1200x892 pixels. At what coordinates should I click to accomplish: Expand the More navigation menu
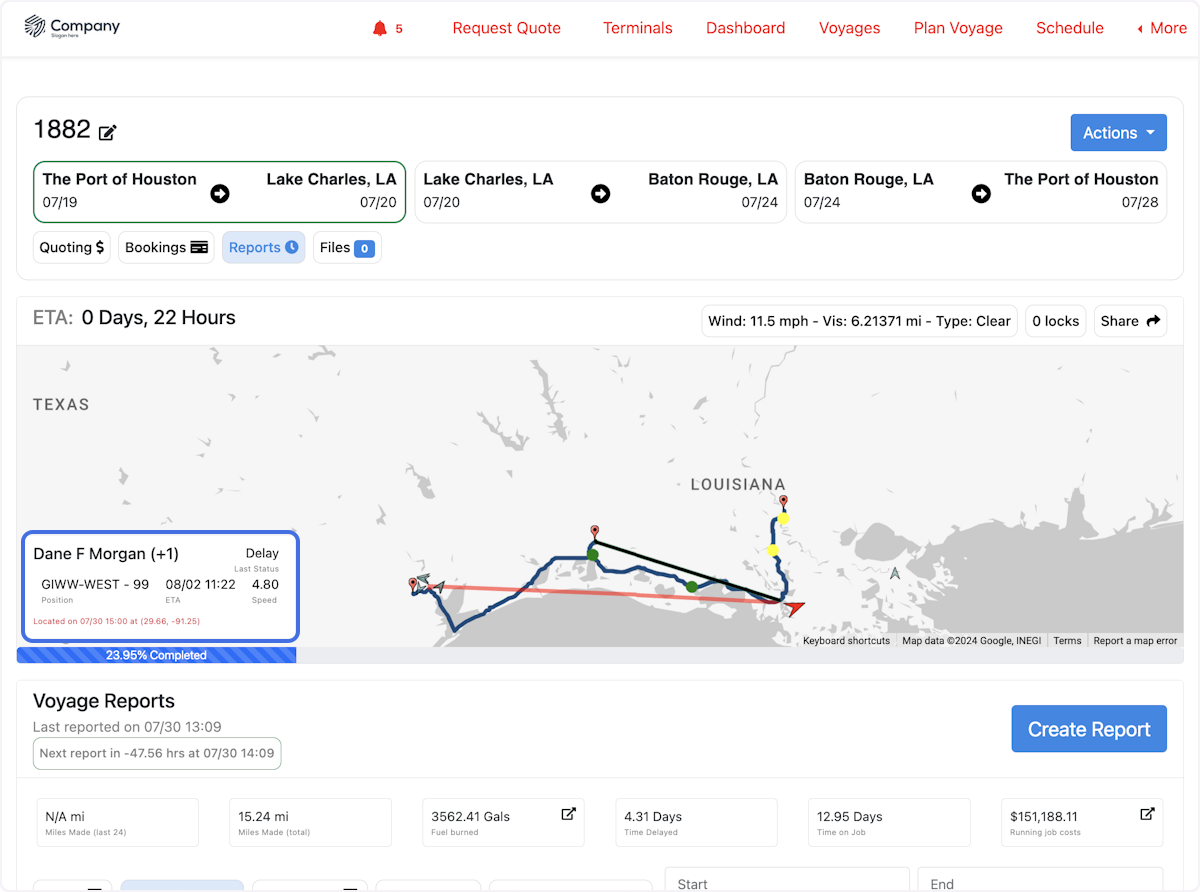(1162, 28)
